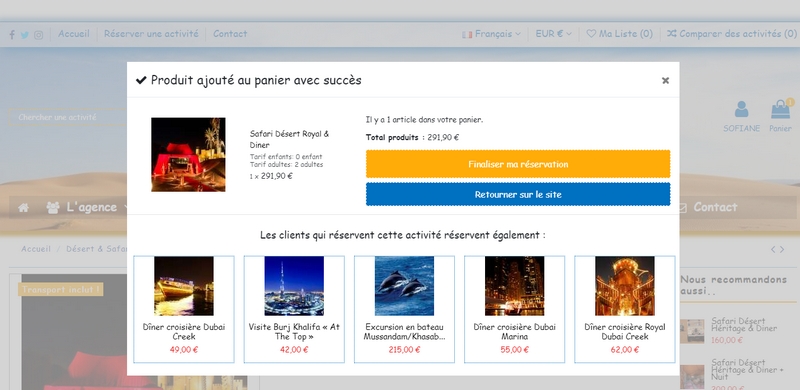Screen dimensions: 800x390
Task: Click the Chercher une activité search field
Action: (x=68, y=117)
